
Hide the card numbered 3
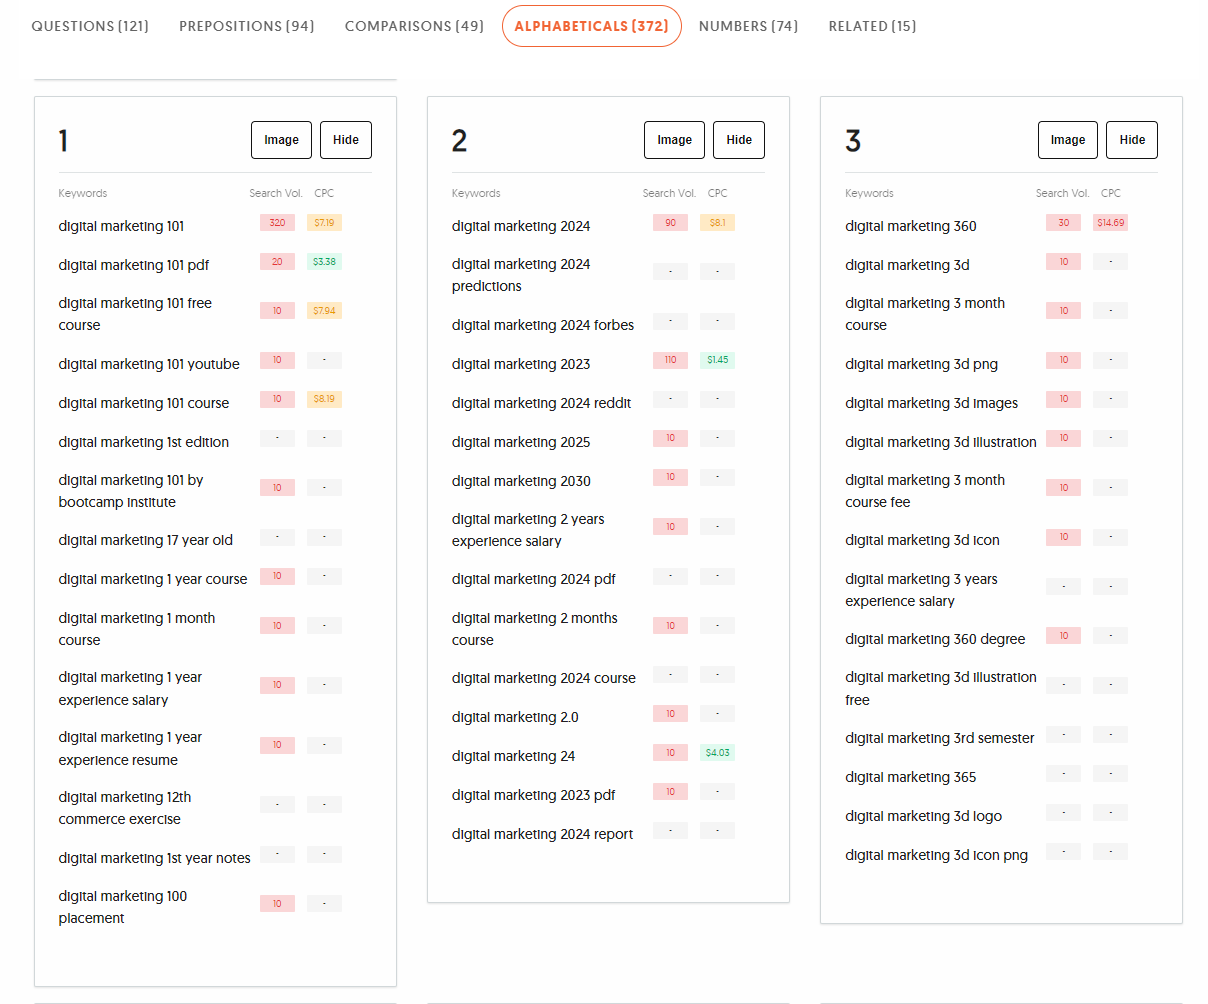pos(1132,140)
